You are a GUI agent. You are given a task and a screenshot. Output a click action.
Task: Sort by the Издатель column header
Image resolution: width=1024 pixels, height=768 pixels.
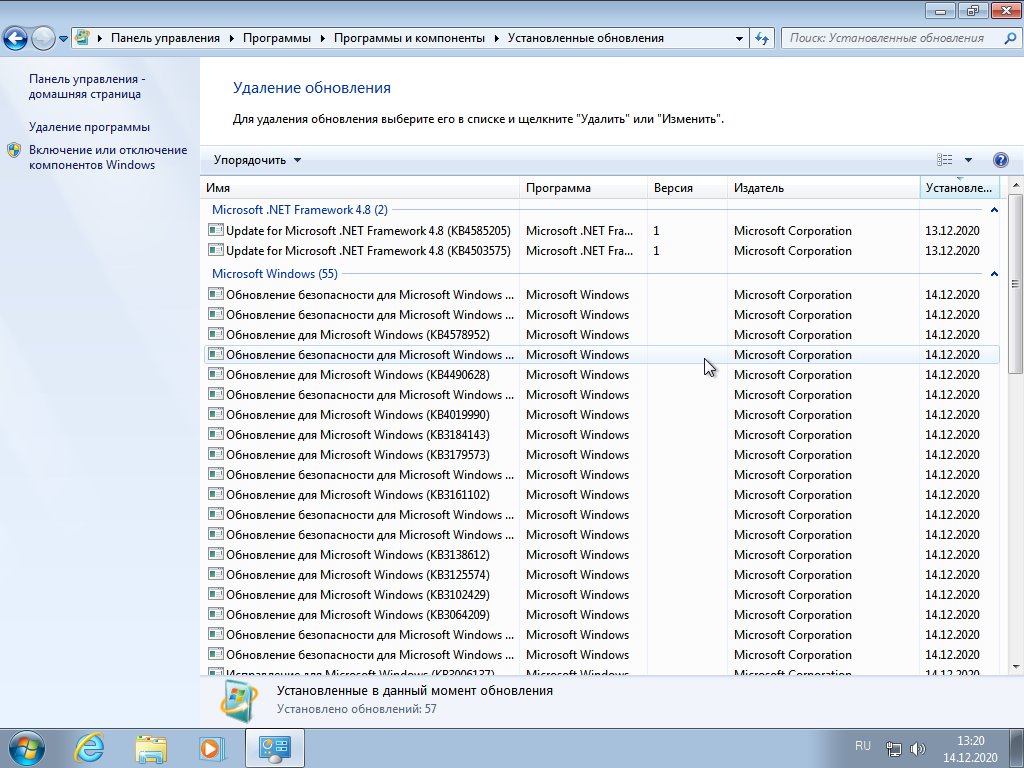(x=822, y=188)
